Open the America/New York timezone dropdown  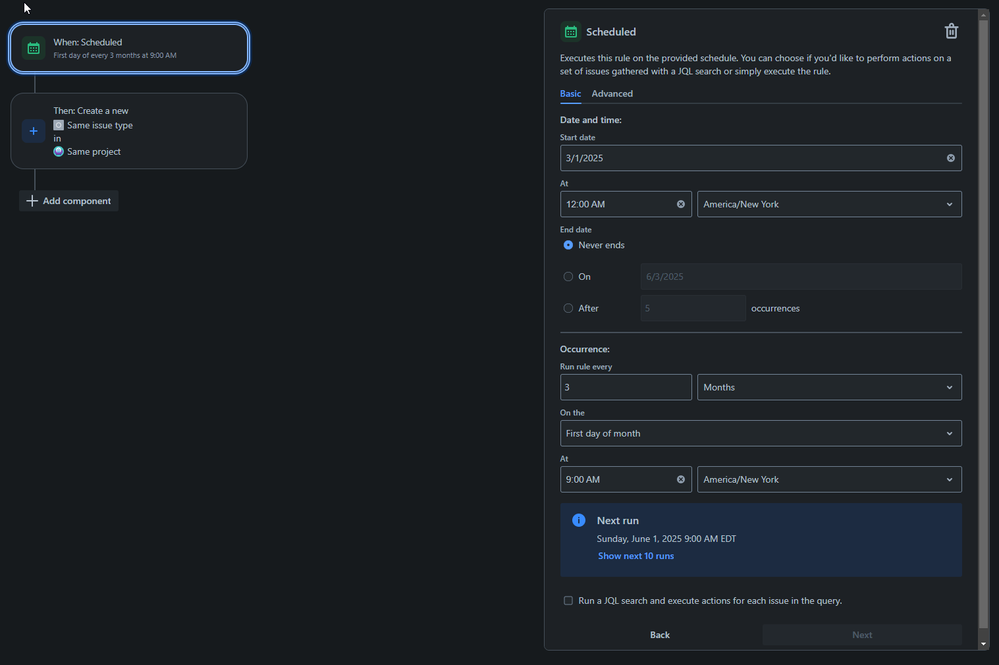829,204
